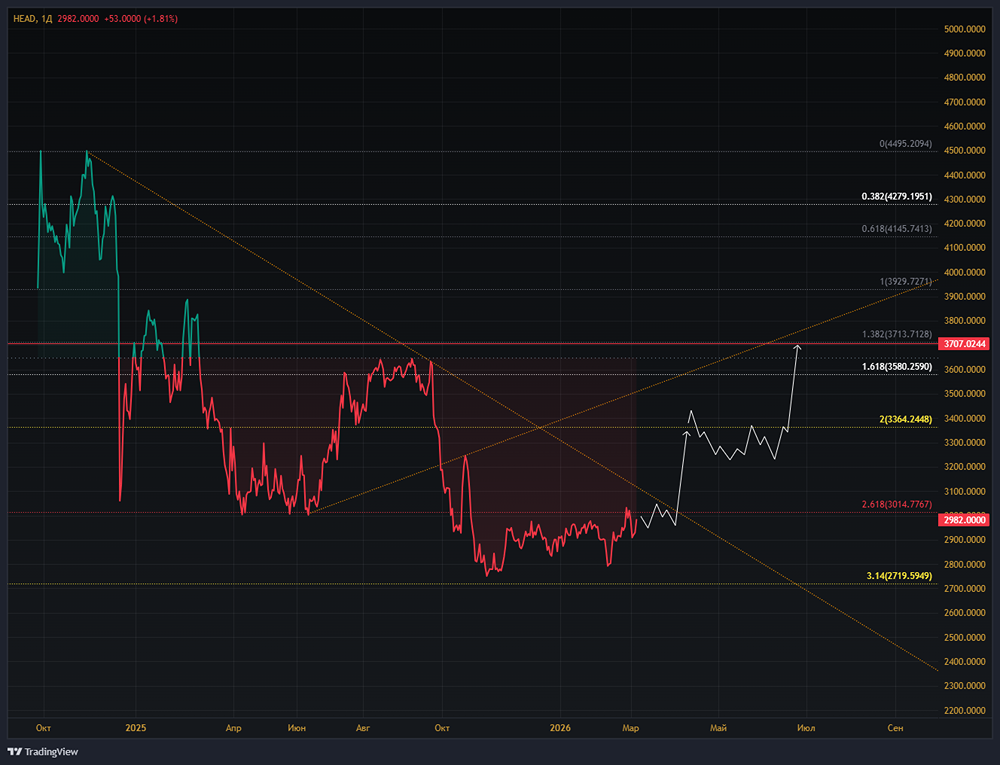Click 4800.0000 on the price axis
The height and width of the screenshot is (765, 1000).
point(965,78)
